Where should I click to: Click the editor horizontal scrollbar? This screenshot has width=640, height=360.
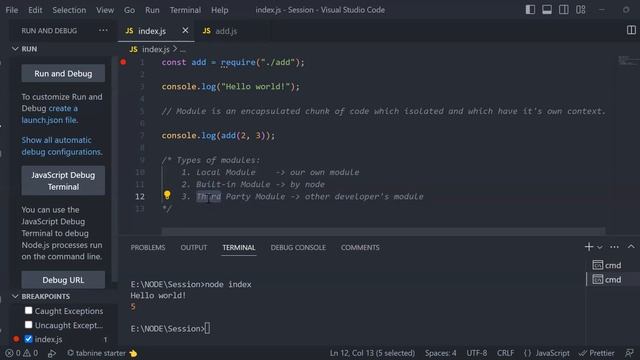click(x=383, y=231)
